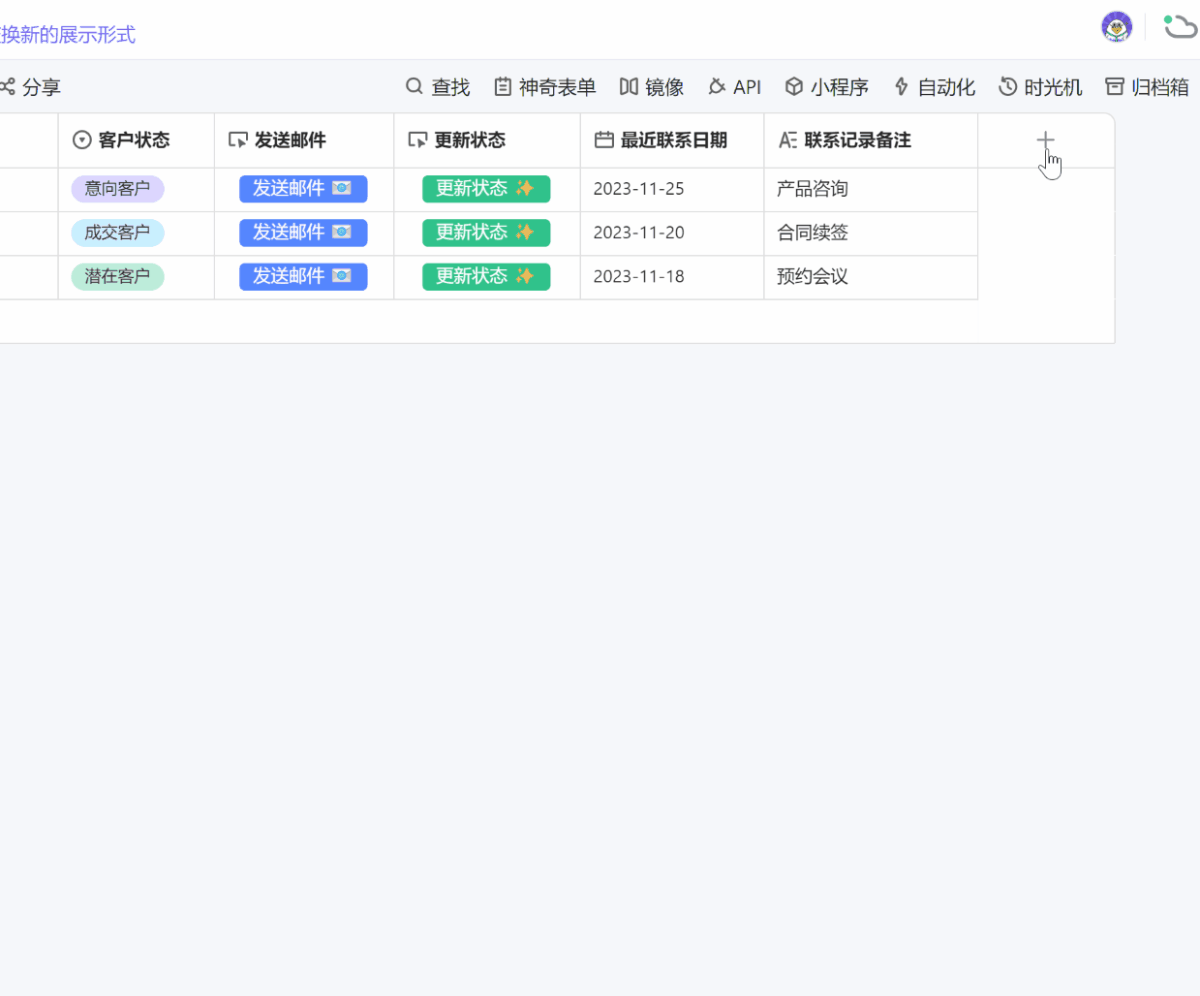Image resolution: width=1200 pixels, height=996 pixels.
Task: Add a new field with the plus button
Action: click(1045, 140)
